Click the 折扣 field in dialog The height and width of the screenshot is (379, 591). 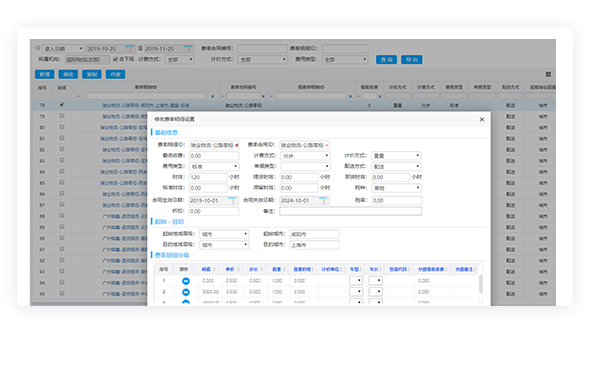214,211
